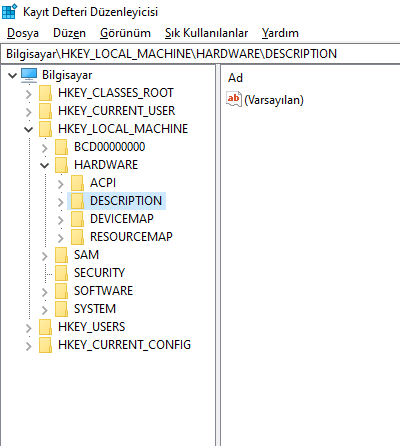Select the SYSTEM label
The width and height of the screenshot is (400, 446).
pos(95,309)
